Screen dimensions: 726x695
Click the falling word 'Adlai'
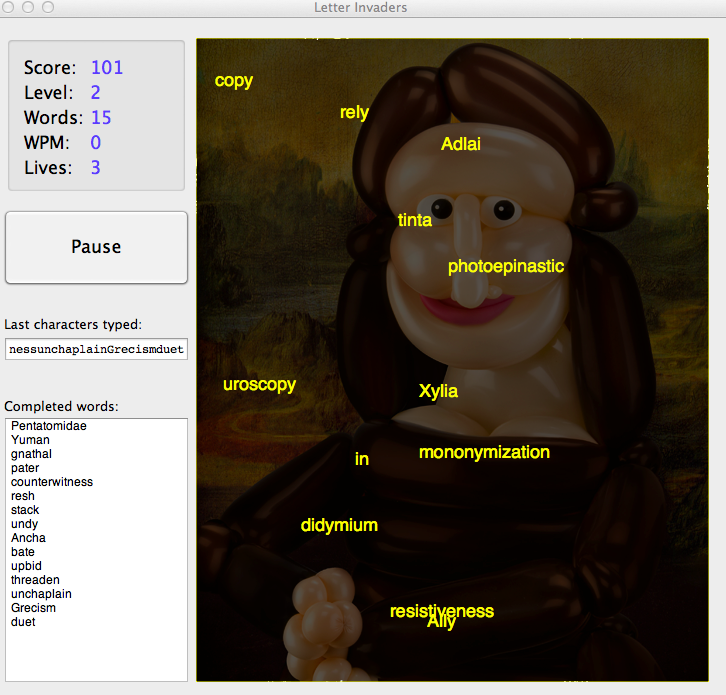pyautogui.click(x=461, y=144)
